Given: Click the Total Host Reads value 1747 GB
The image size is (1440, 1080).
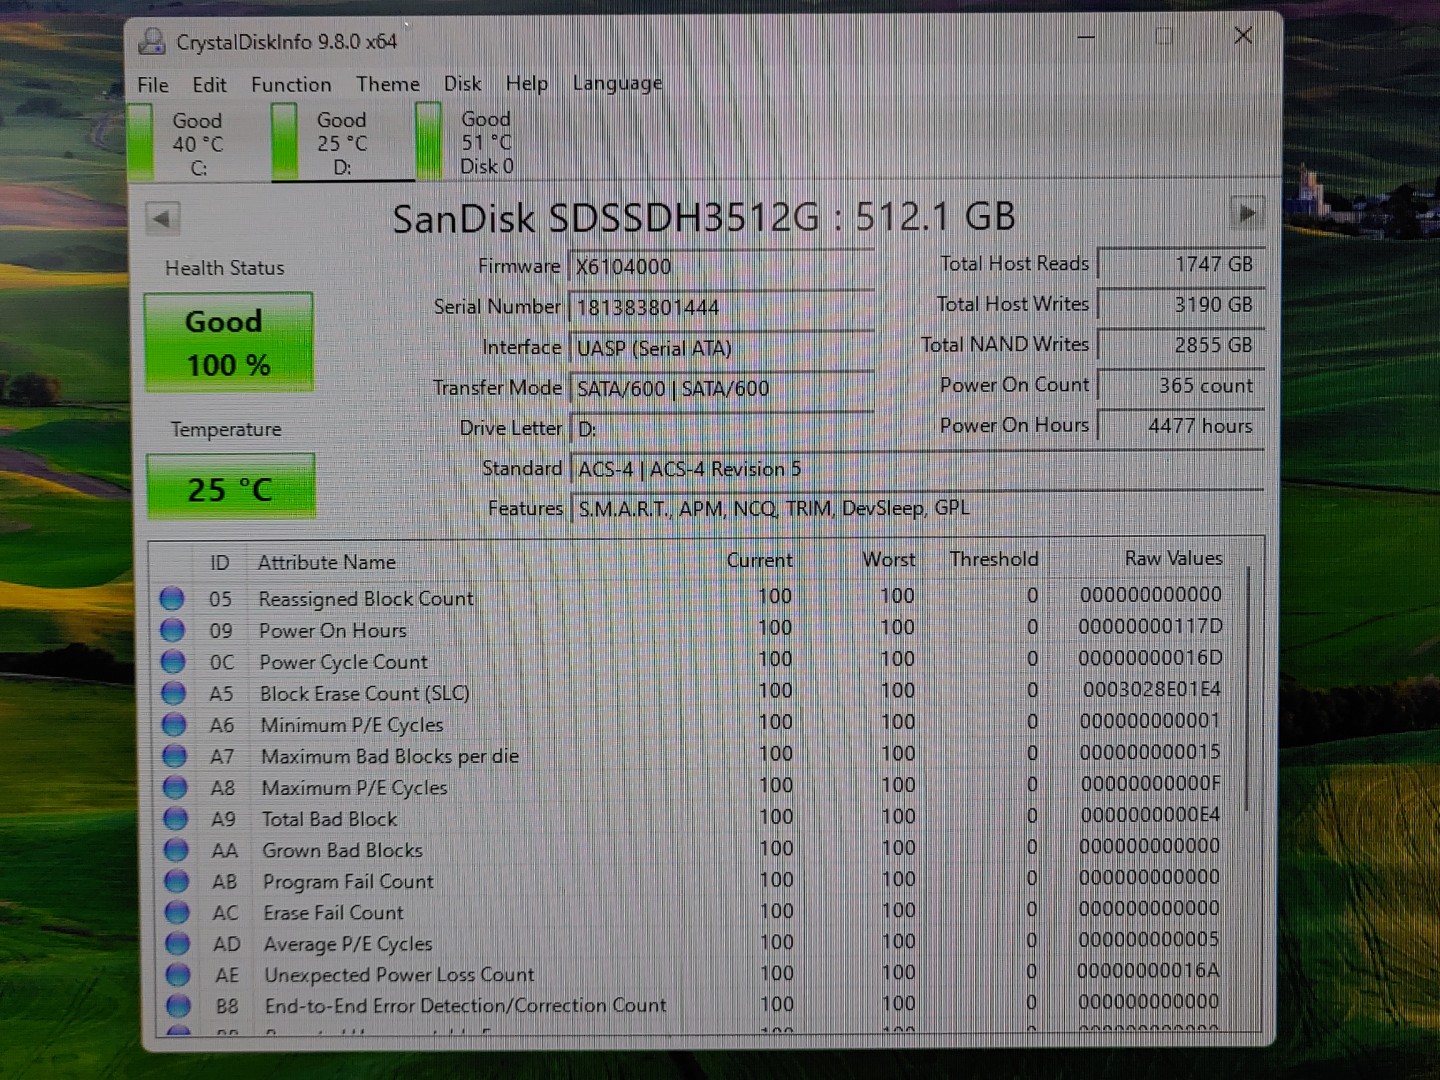Looking at the screenshot, I should 1181,264.
